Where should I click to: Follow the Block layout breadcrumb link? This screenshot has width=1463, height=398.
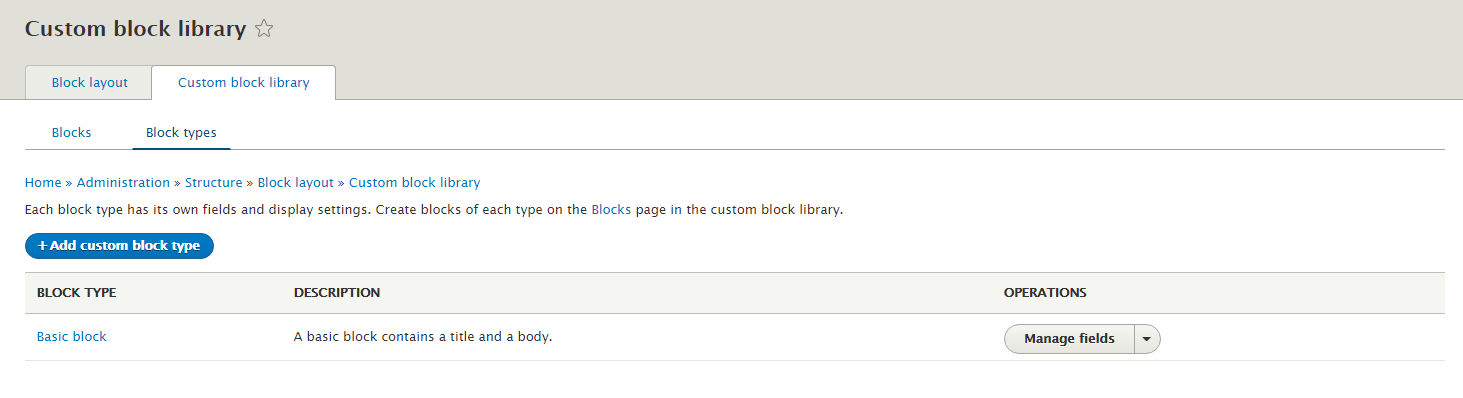click(296, 183)
